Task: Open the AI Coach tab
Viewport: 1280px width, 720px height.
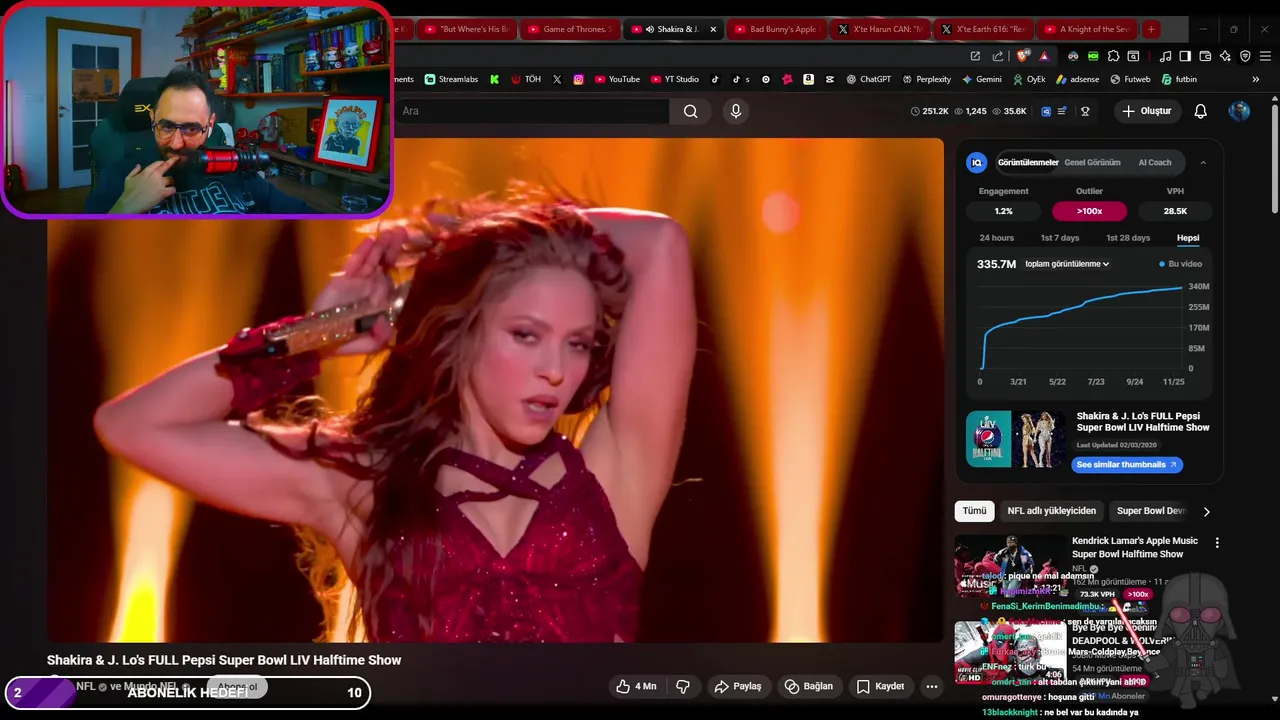Action: pyautogui.click(x=1154, y=162)
